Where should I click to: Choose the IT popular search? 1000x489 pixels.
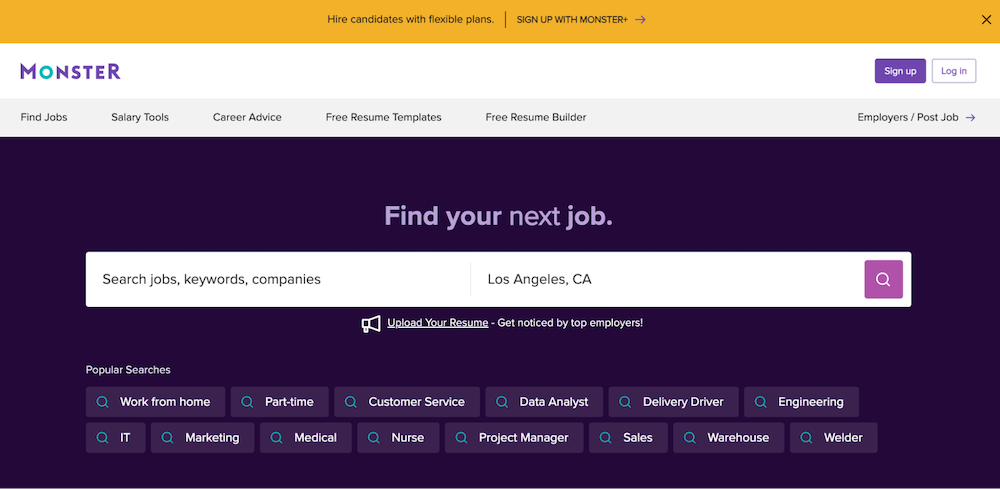pyautogui.click(x=115, y=438)
